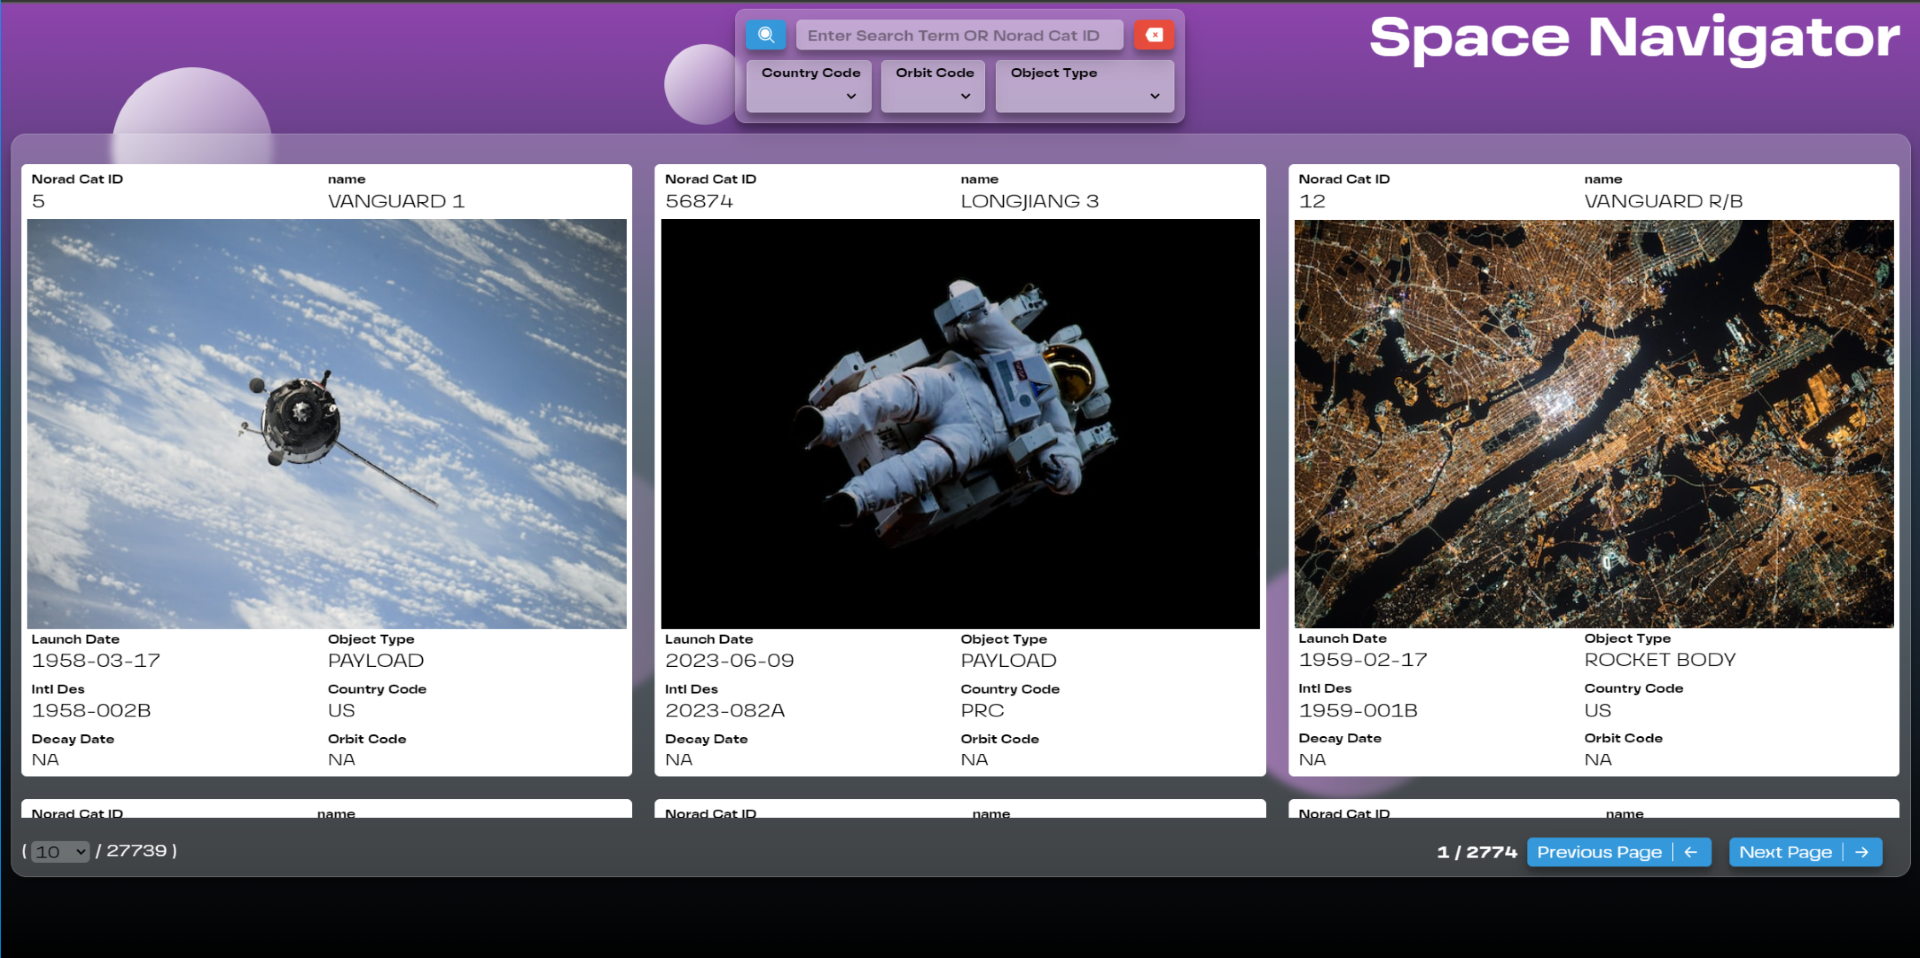Screen dimensions: 1920x958
Task: Select launch date 1958-03-17
Action: tap(96, 661)
